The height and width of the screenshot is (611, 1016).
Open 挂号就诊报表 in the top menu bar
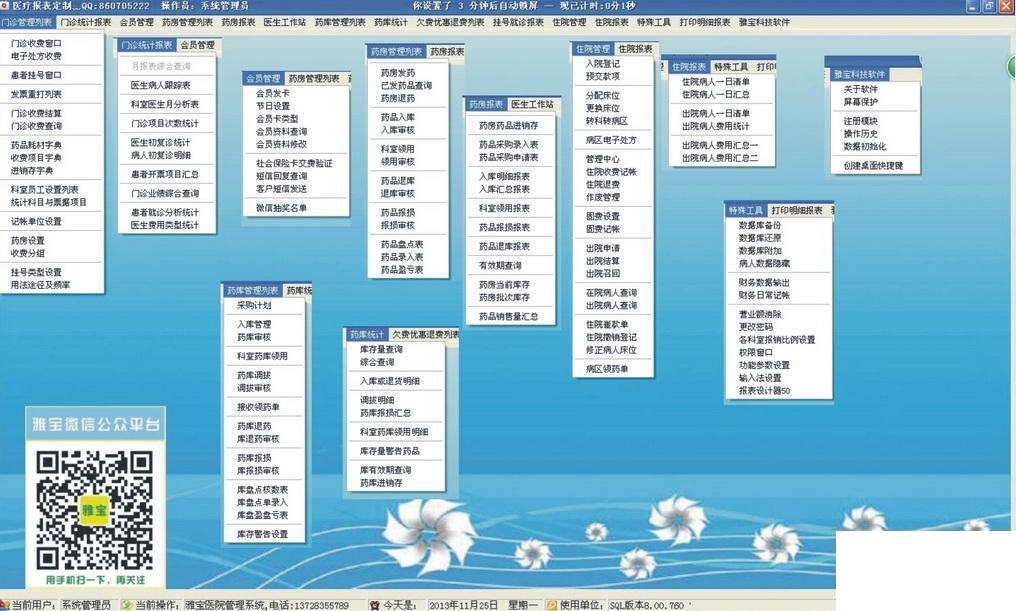click(x=518, y=22)
